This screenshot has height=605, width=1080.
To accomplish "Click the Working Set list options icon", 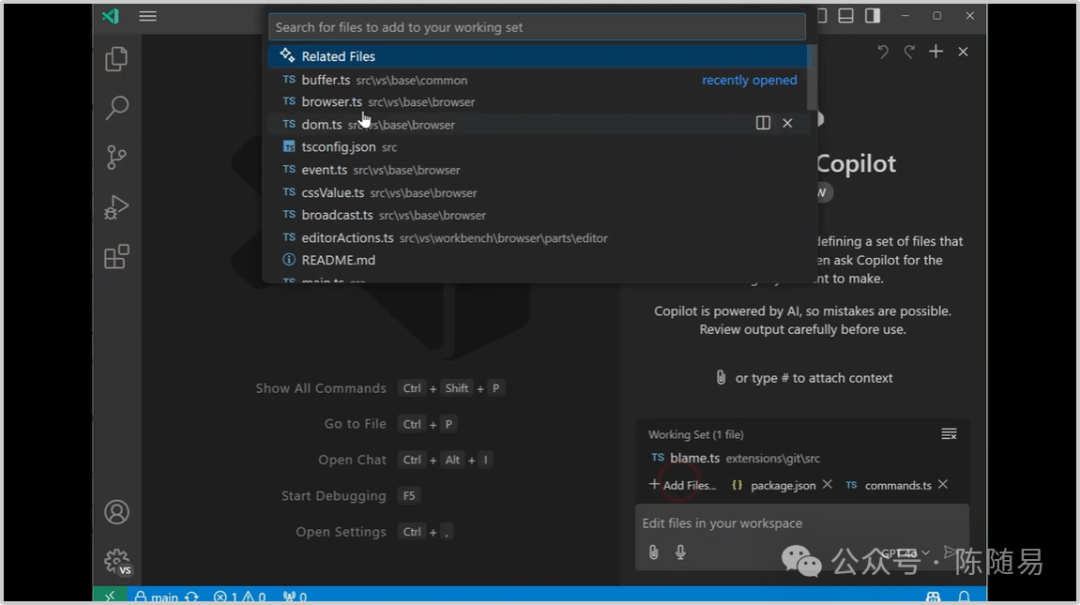I will pyautogui.click(x=948, y=434).
